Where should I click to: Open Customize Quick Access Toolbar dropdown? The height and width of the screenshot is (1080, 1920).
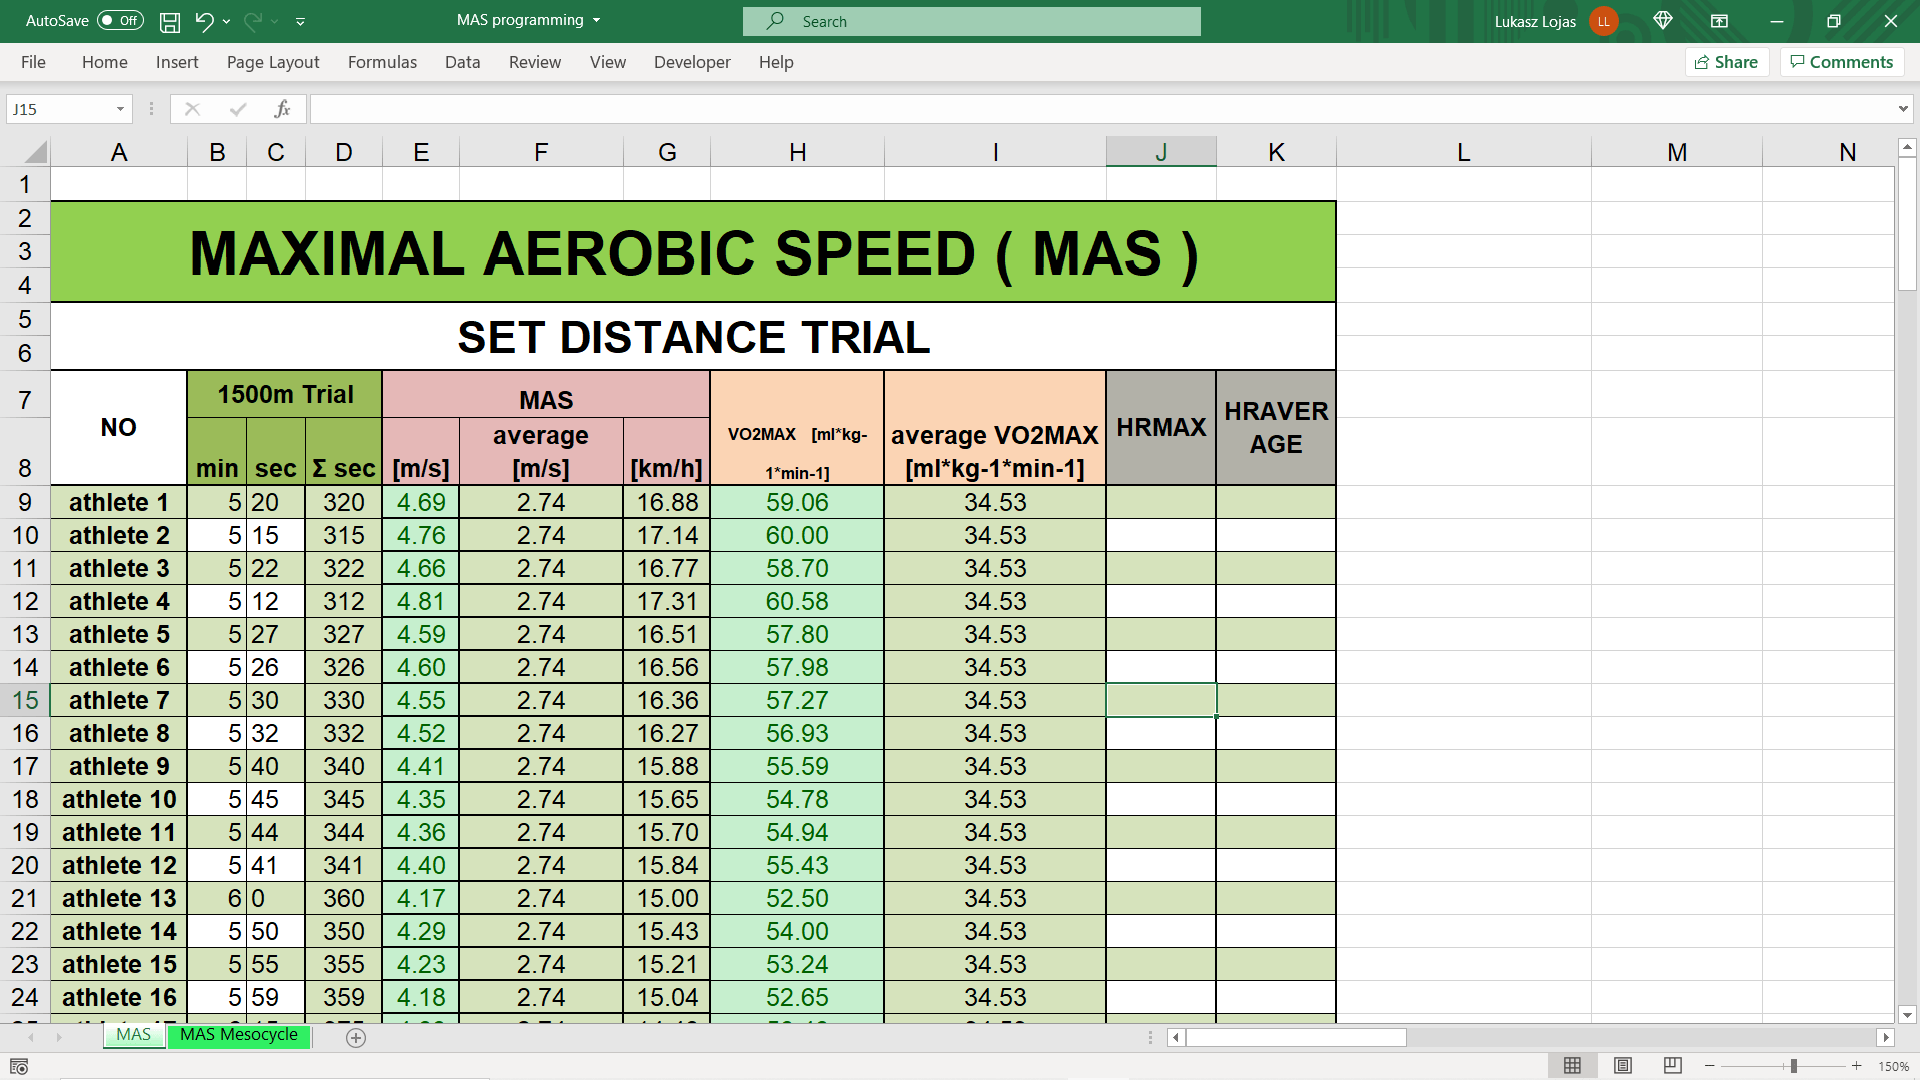pos(301,21)
